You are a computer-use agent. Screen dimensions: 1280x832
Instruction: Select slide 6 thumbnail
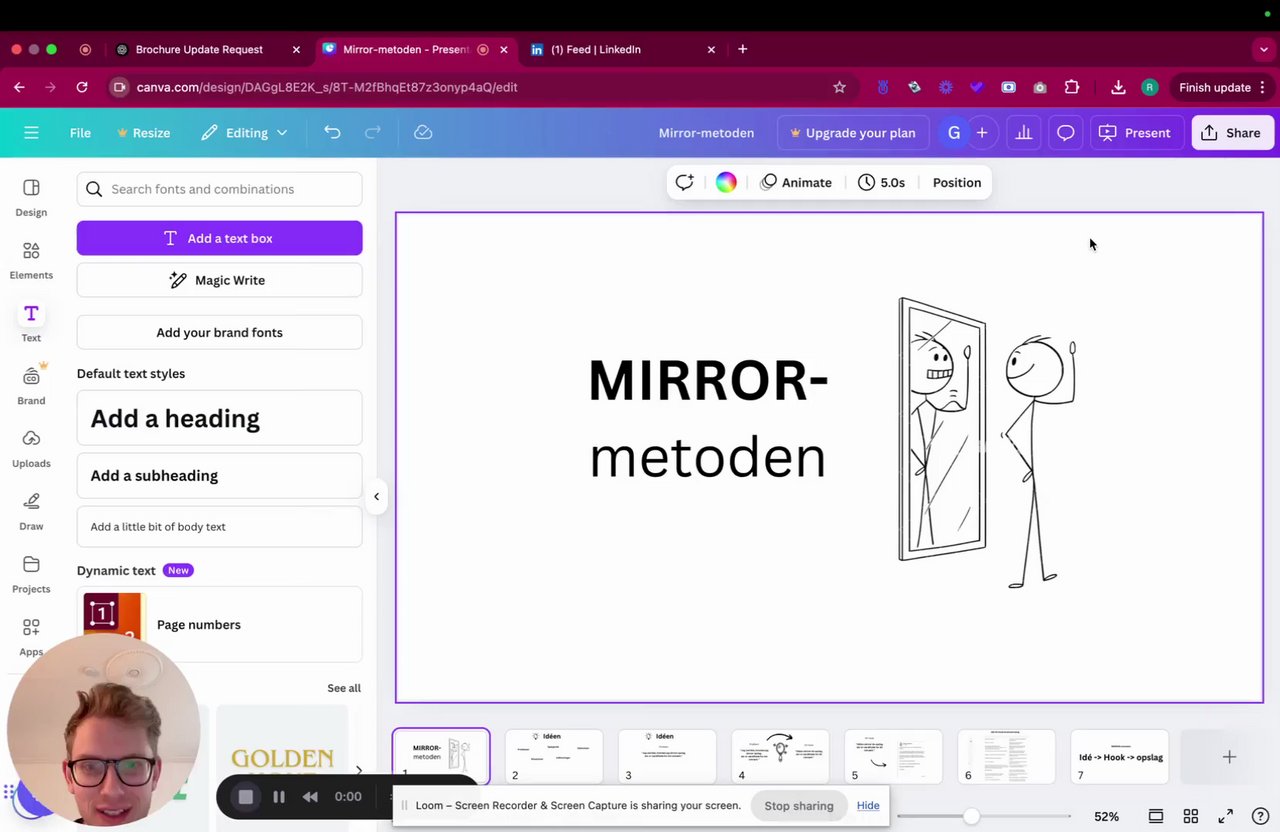pos(1006,756)
